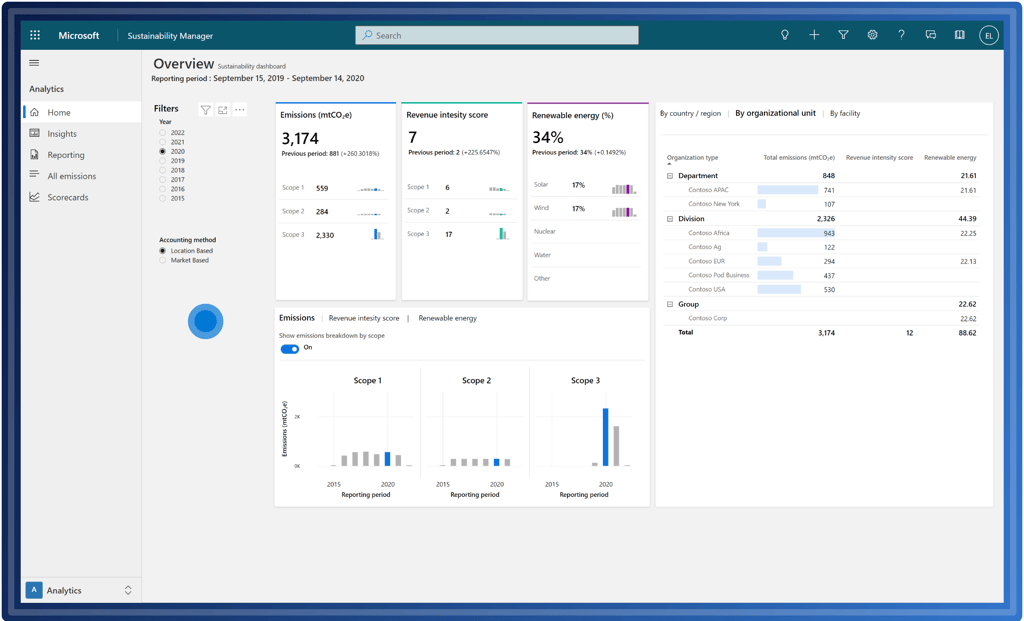
Task: Open the settings gear icon
Action: [x=872, y=35]
